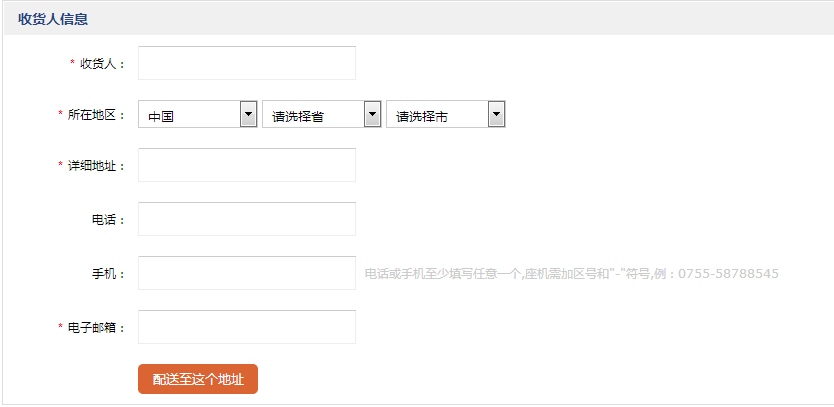Click the 电话 label text
The height and width of the screenshot is (407, 834).
[x=107, y=220]
